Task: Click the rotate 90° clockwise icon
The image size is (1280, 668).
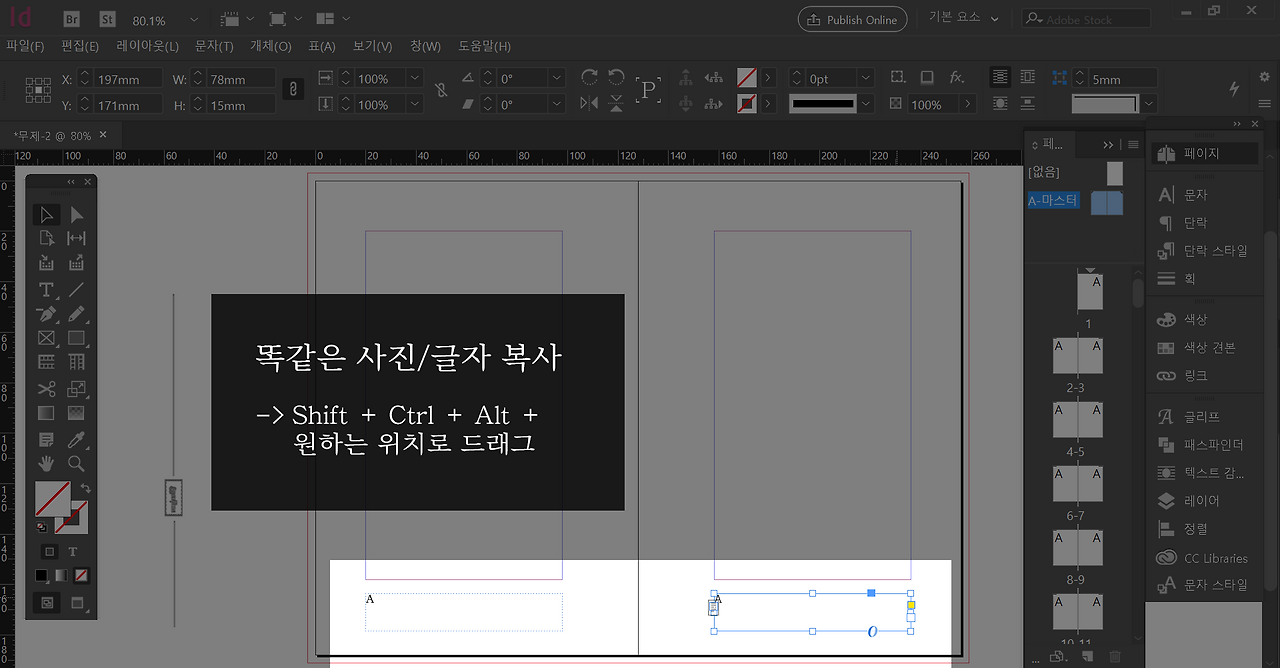Action: [589, 78]
